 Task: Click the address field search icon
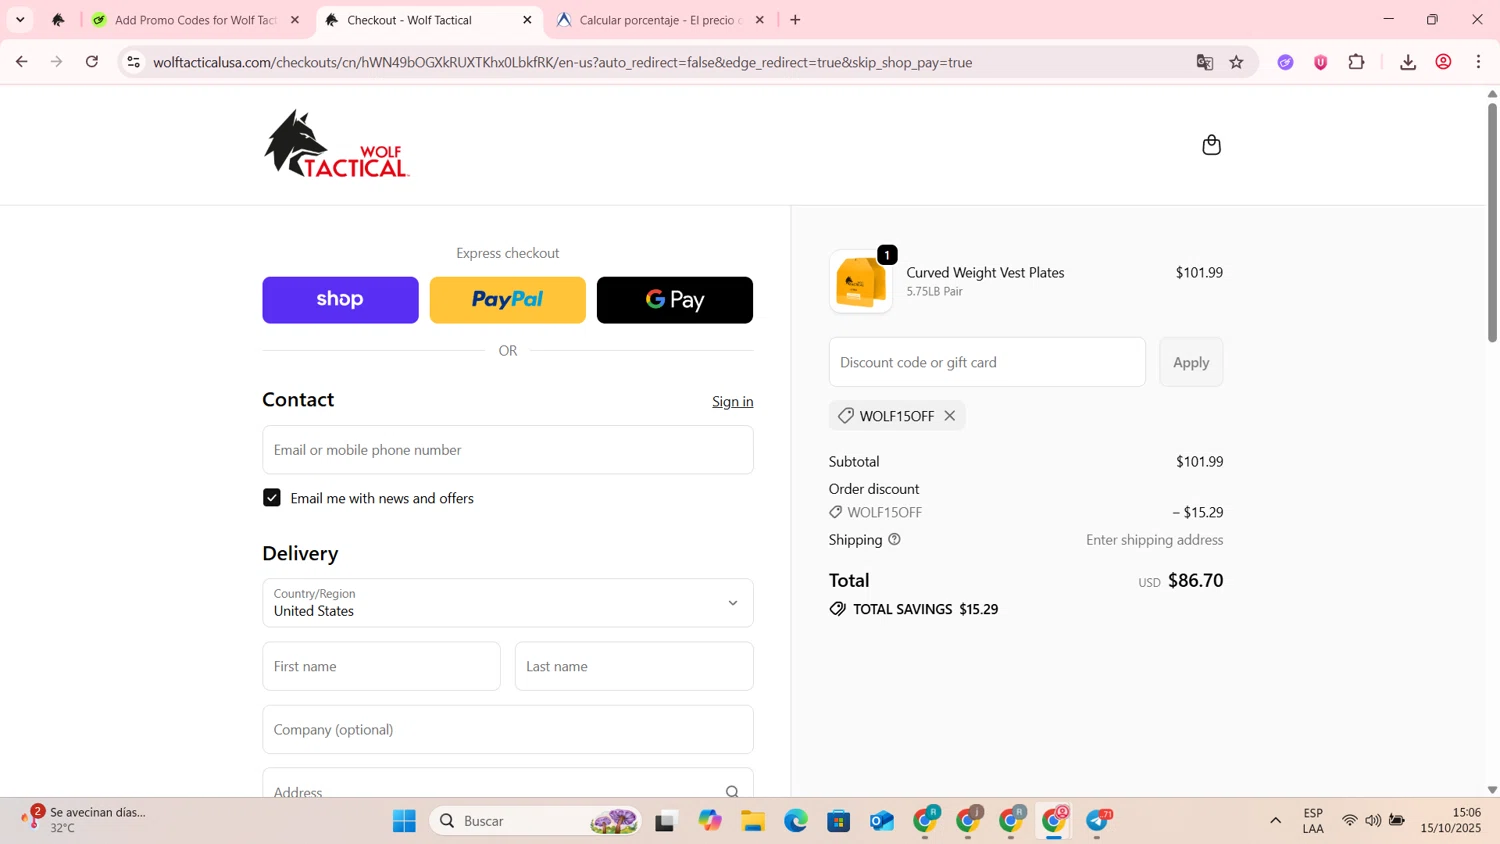pyautogui.click(x=732, y=792)
